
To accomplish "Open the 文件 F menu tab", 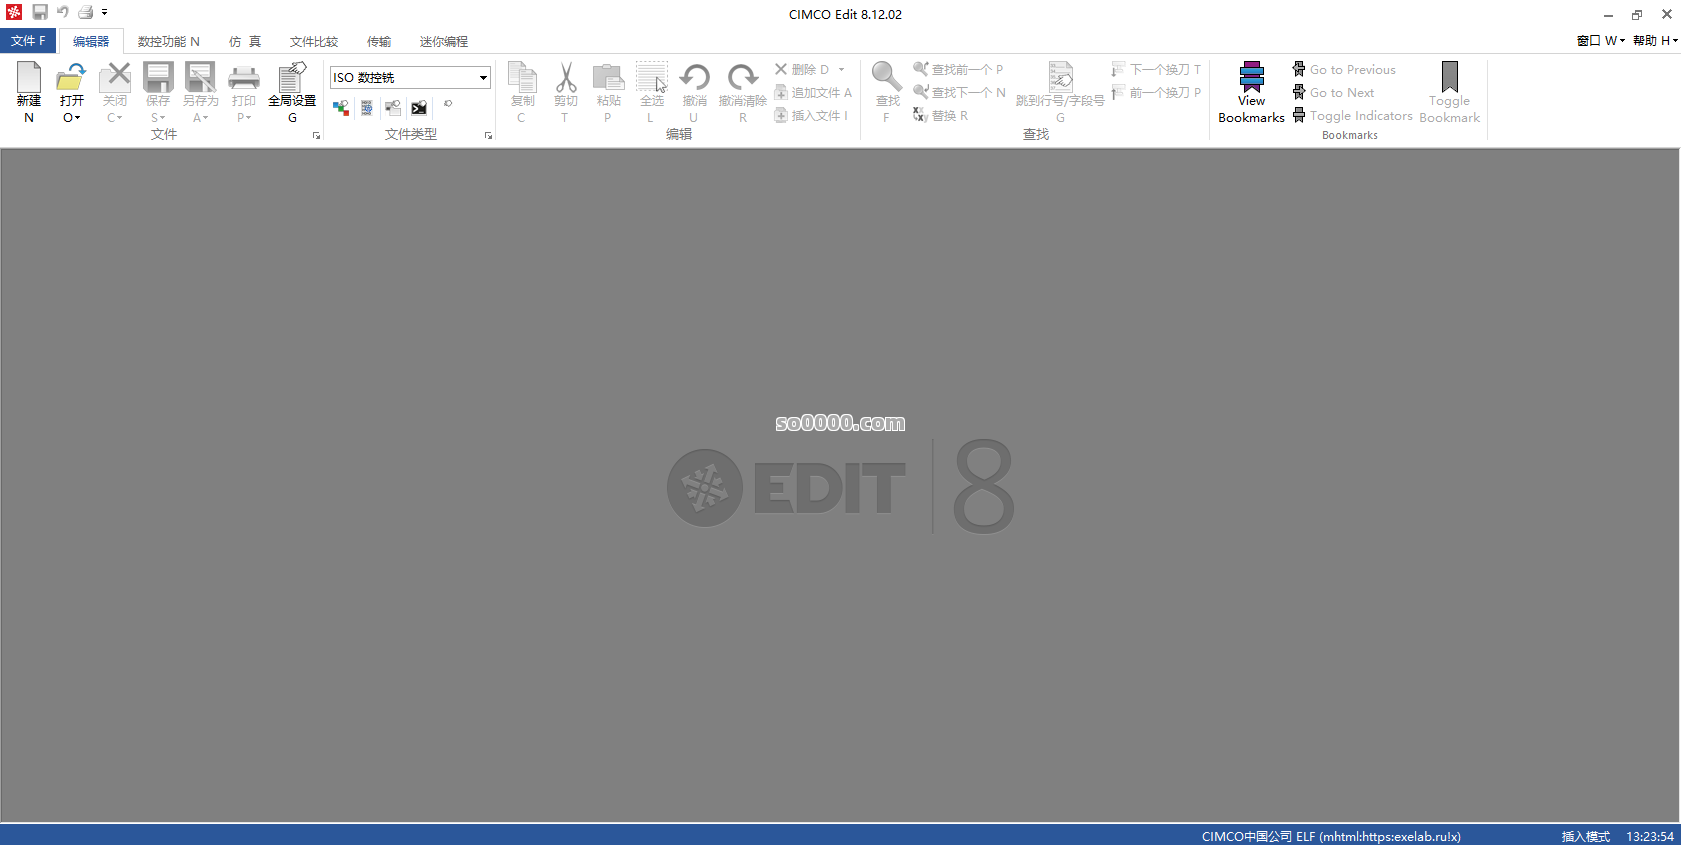I will tap(28, 41).
